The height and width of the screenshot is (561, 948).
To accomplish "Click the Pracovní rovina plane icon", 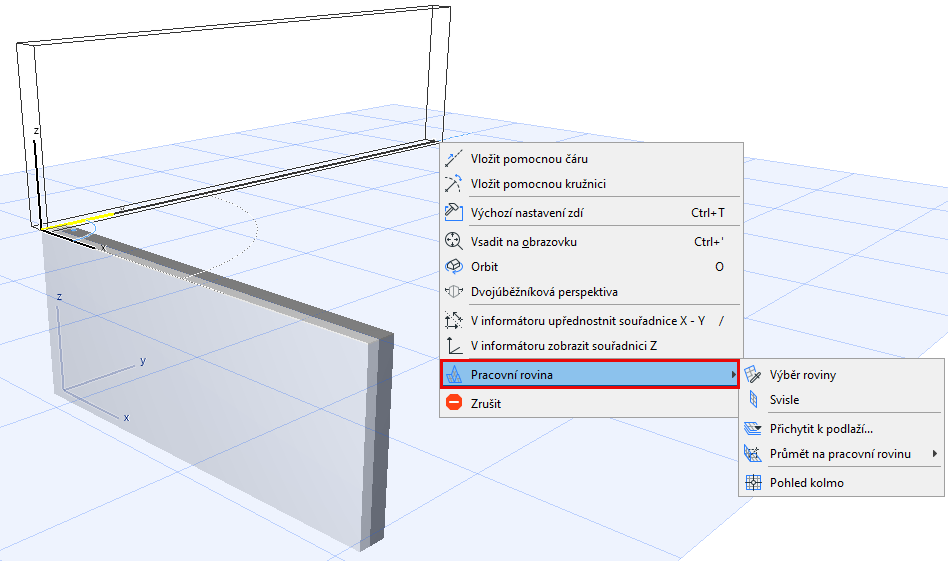I will [x=453, y=375].
